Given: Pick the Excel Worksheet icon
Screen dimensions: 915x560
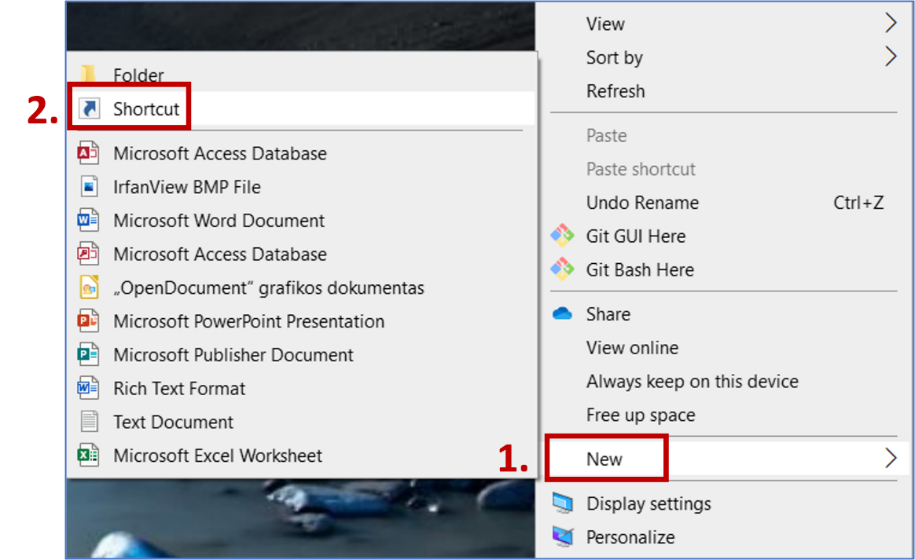Looking at the screenshot, I should pyautogui.click(x=89, y=456).
